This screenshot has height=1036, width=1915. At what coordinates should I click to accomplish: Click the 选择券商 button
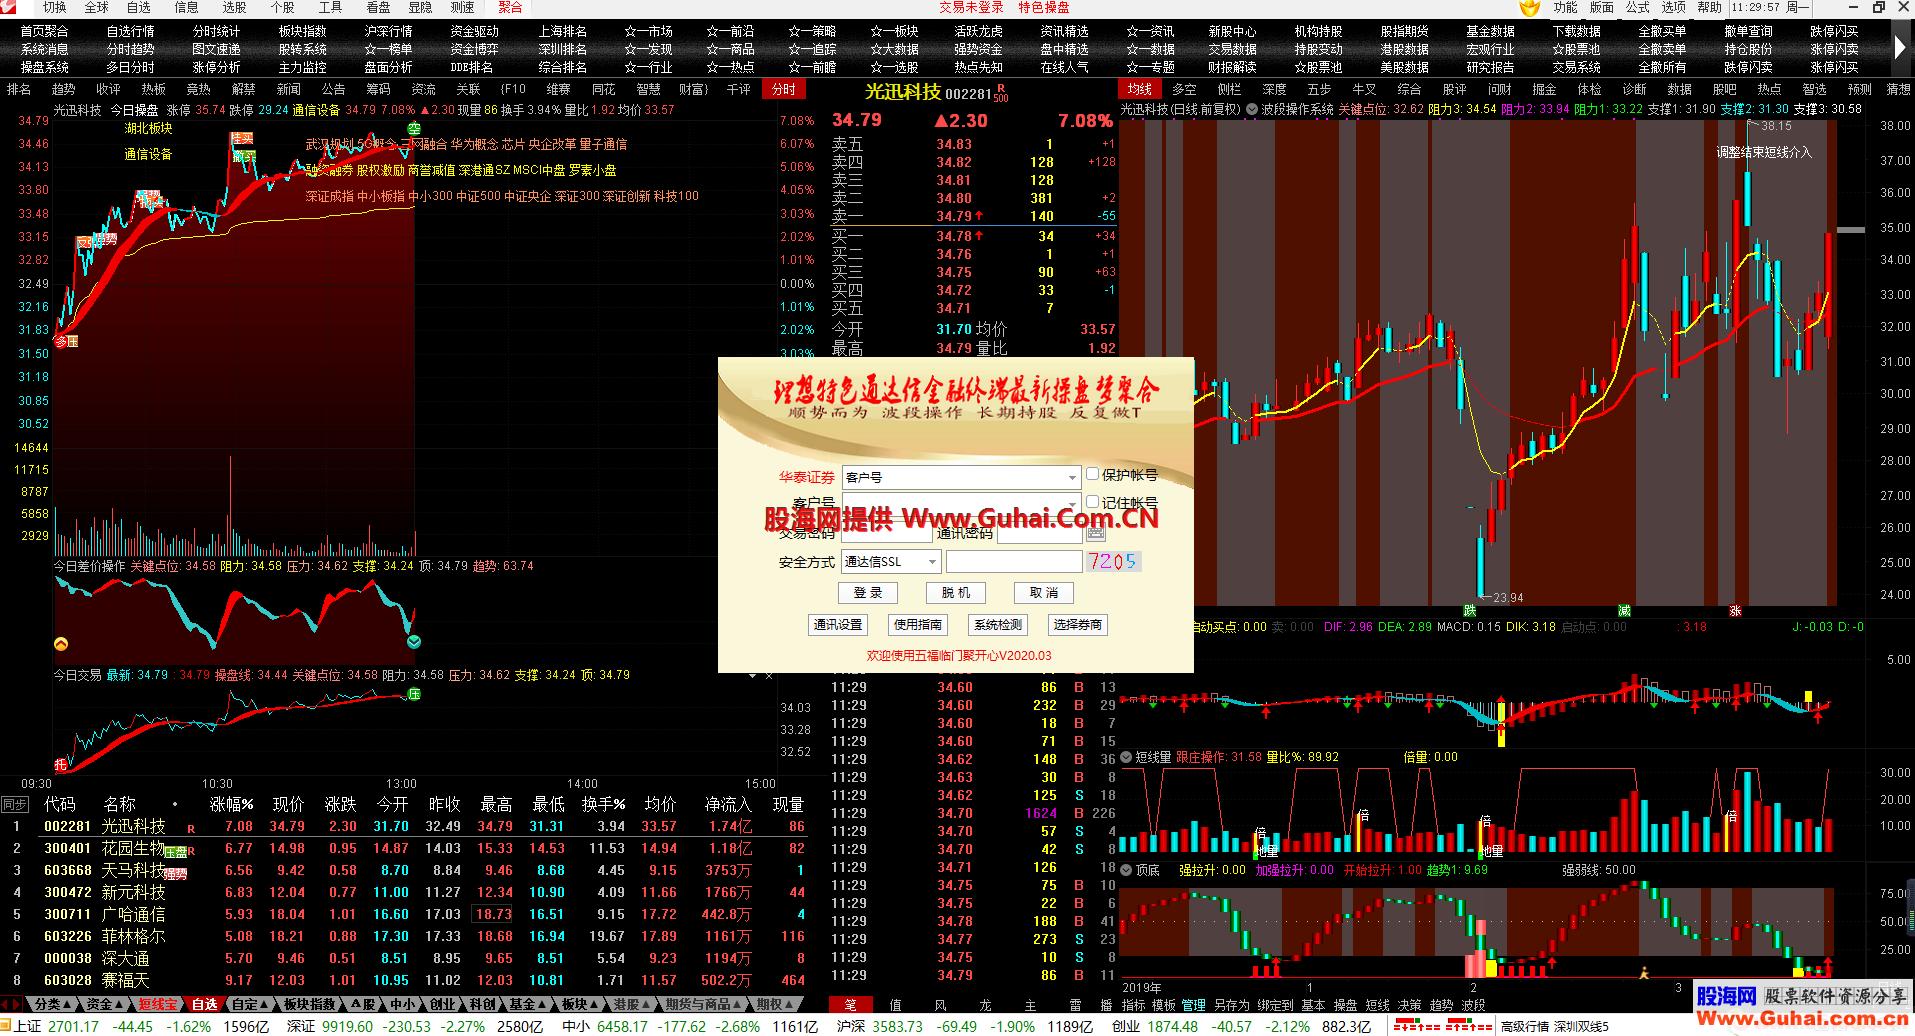coord(1078,625)
